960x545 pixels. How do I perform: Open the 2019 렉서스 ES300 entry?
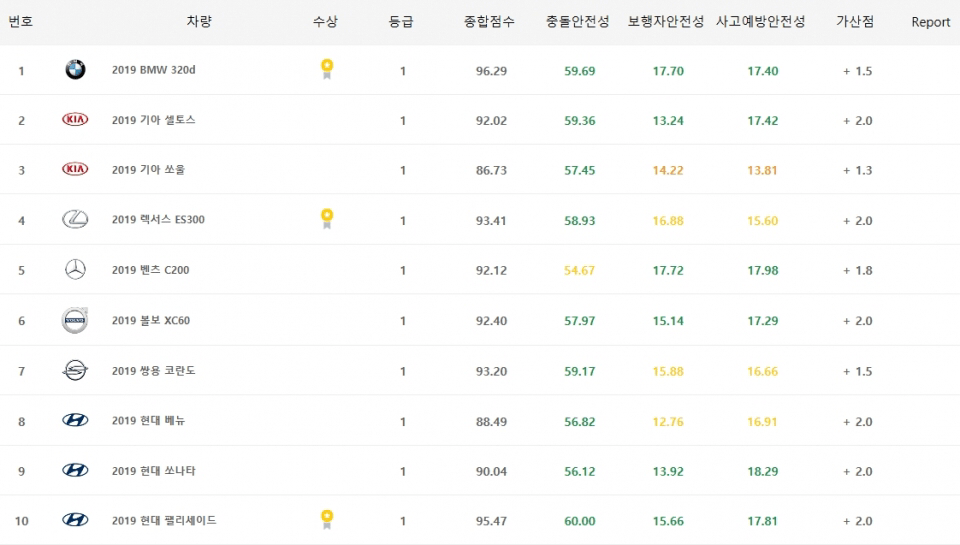pyautogui.click(x=158, y=219)
